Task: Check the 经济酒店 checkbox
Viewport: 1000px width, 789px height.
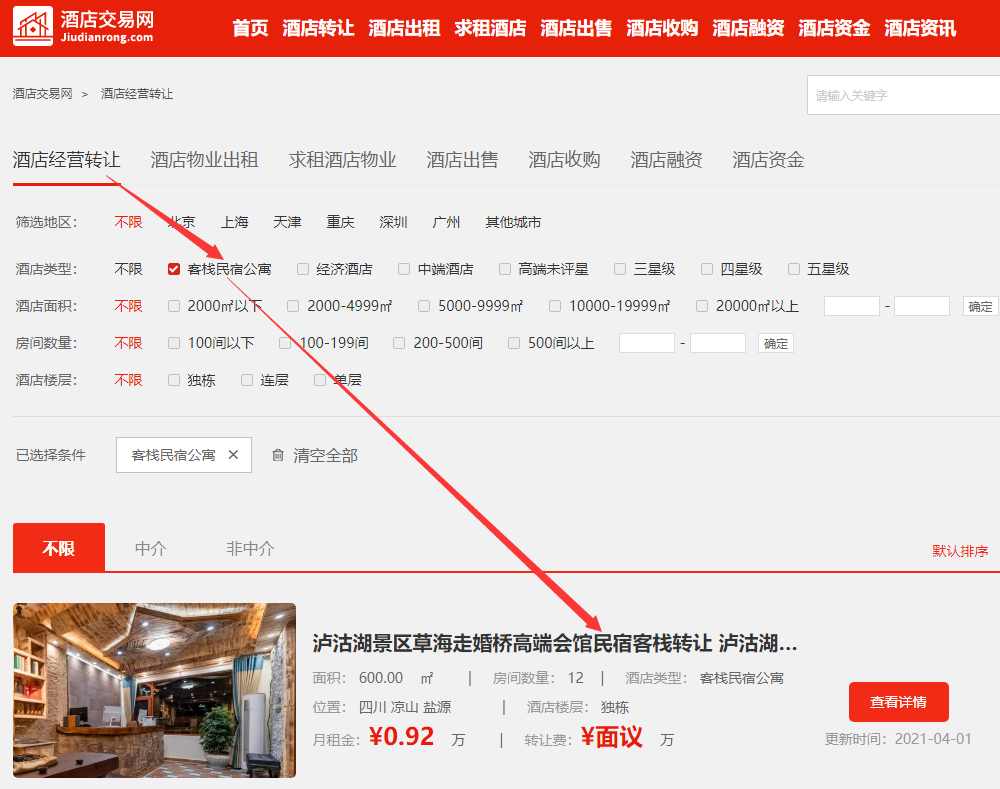Action: [x=303, y=269]
